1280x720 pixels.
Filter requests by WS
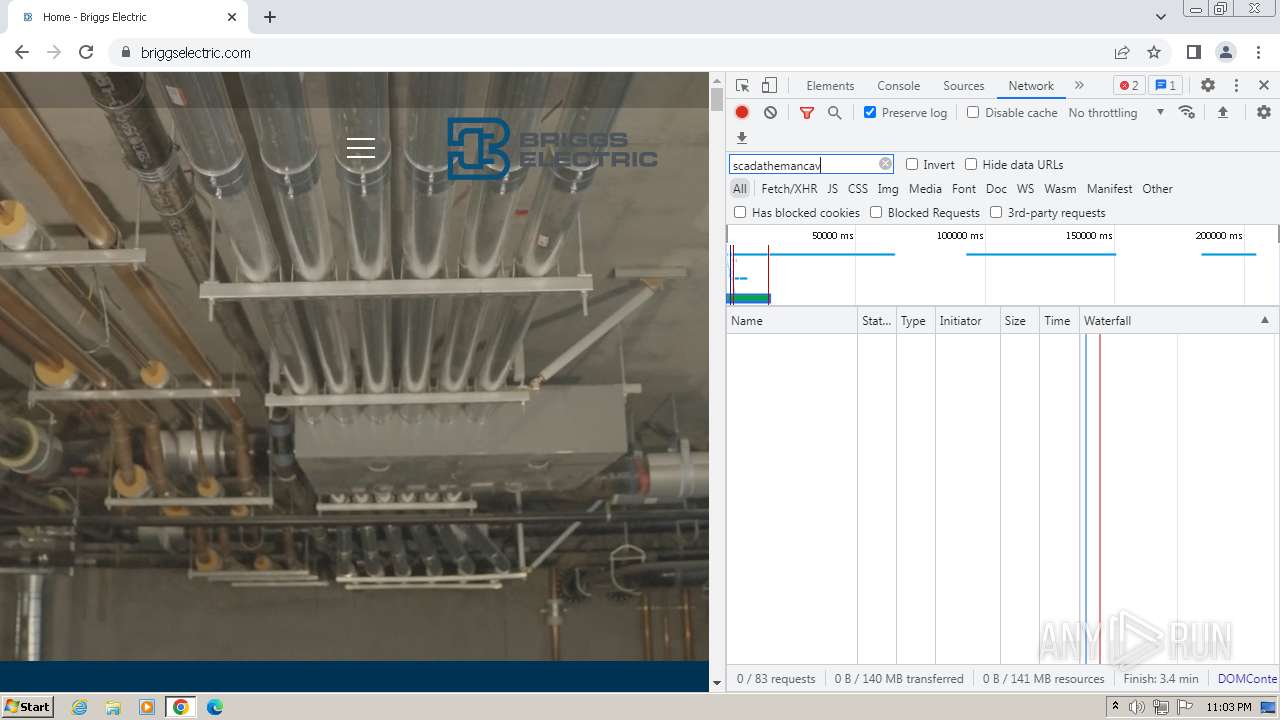tap(1025, 188)
